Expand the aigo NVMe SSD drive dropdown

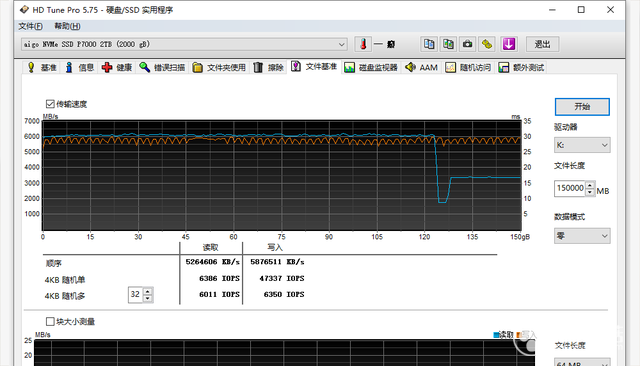point(184,44)
